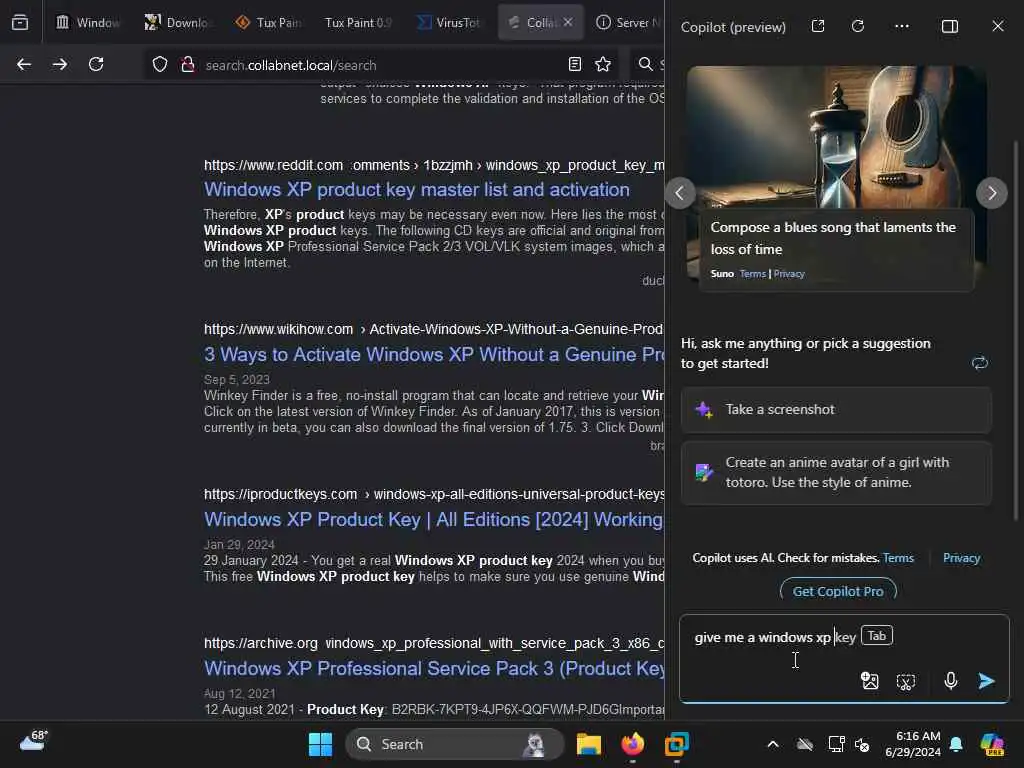Open Copilot more options menu

click(902, 26)
